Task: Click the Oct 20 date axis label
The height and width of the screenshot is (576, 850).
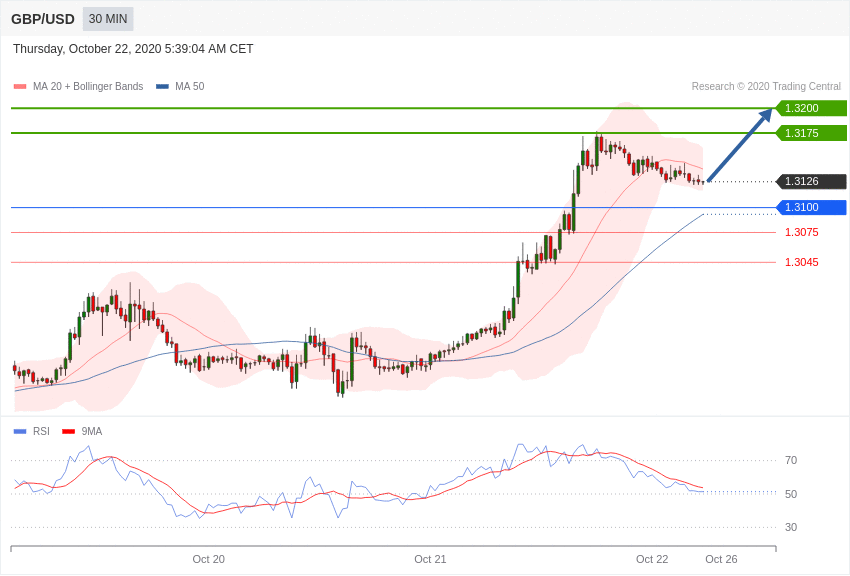Action: tap(208, 559)
